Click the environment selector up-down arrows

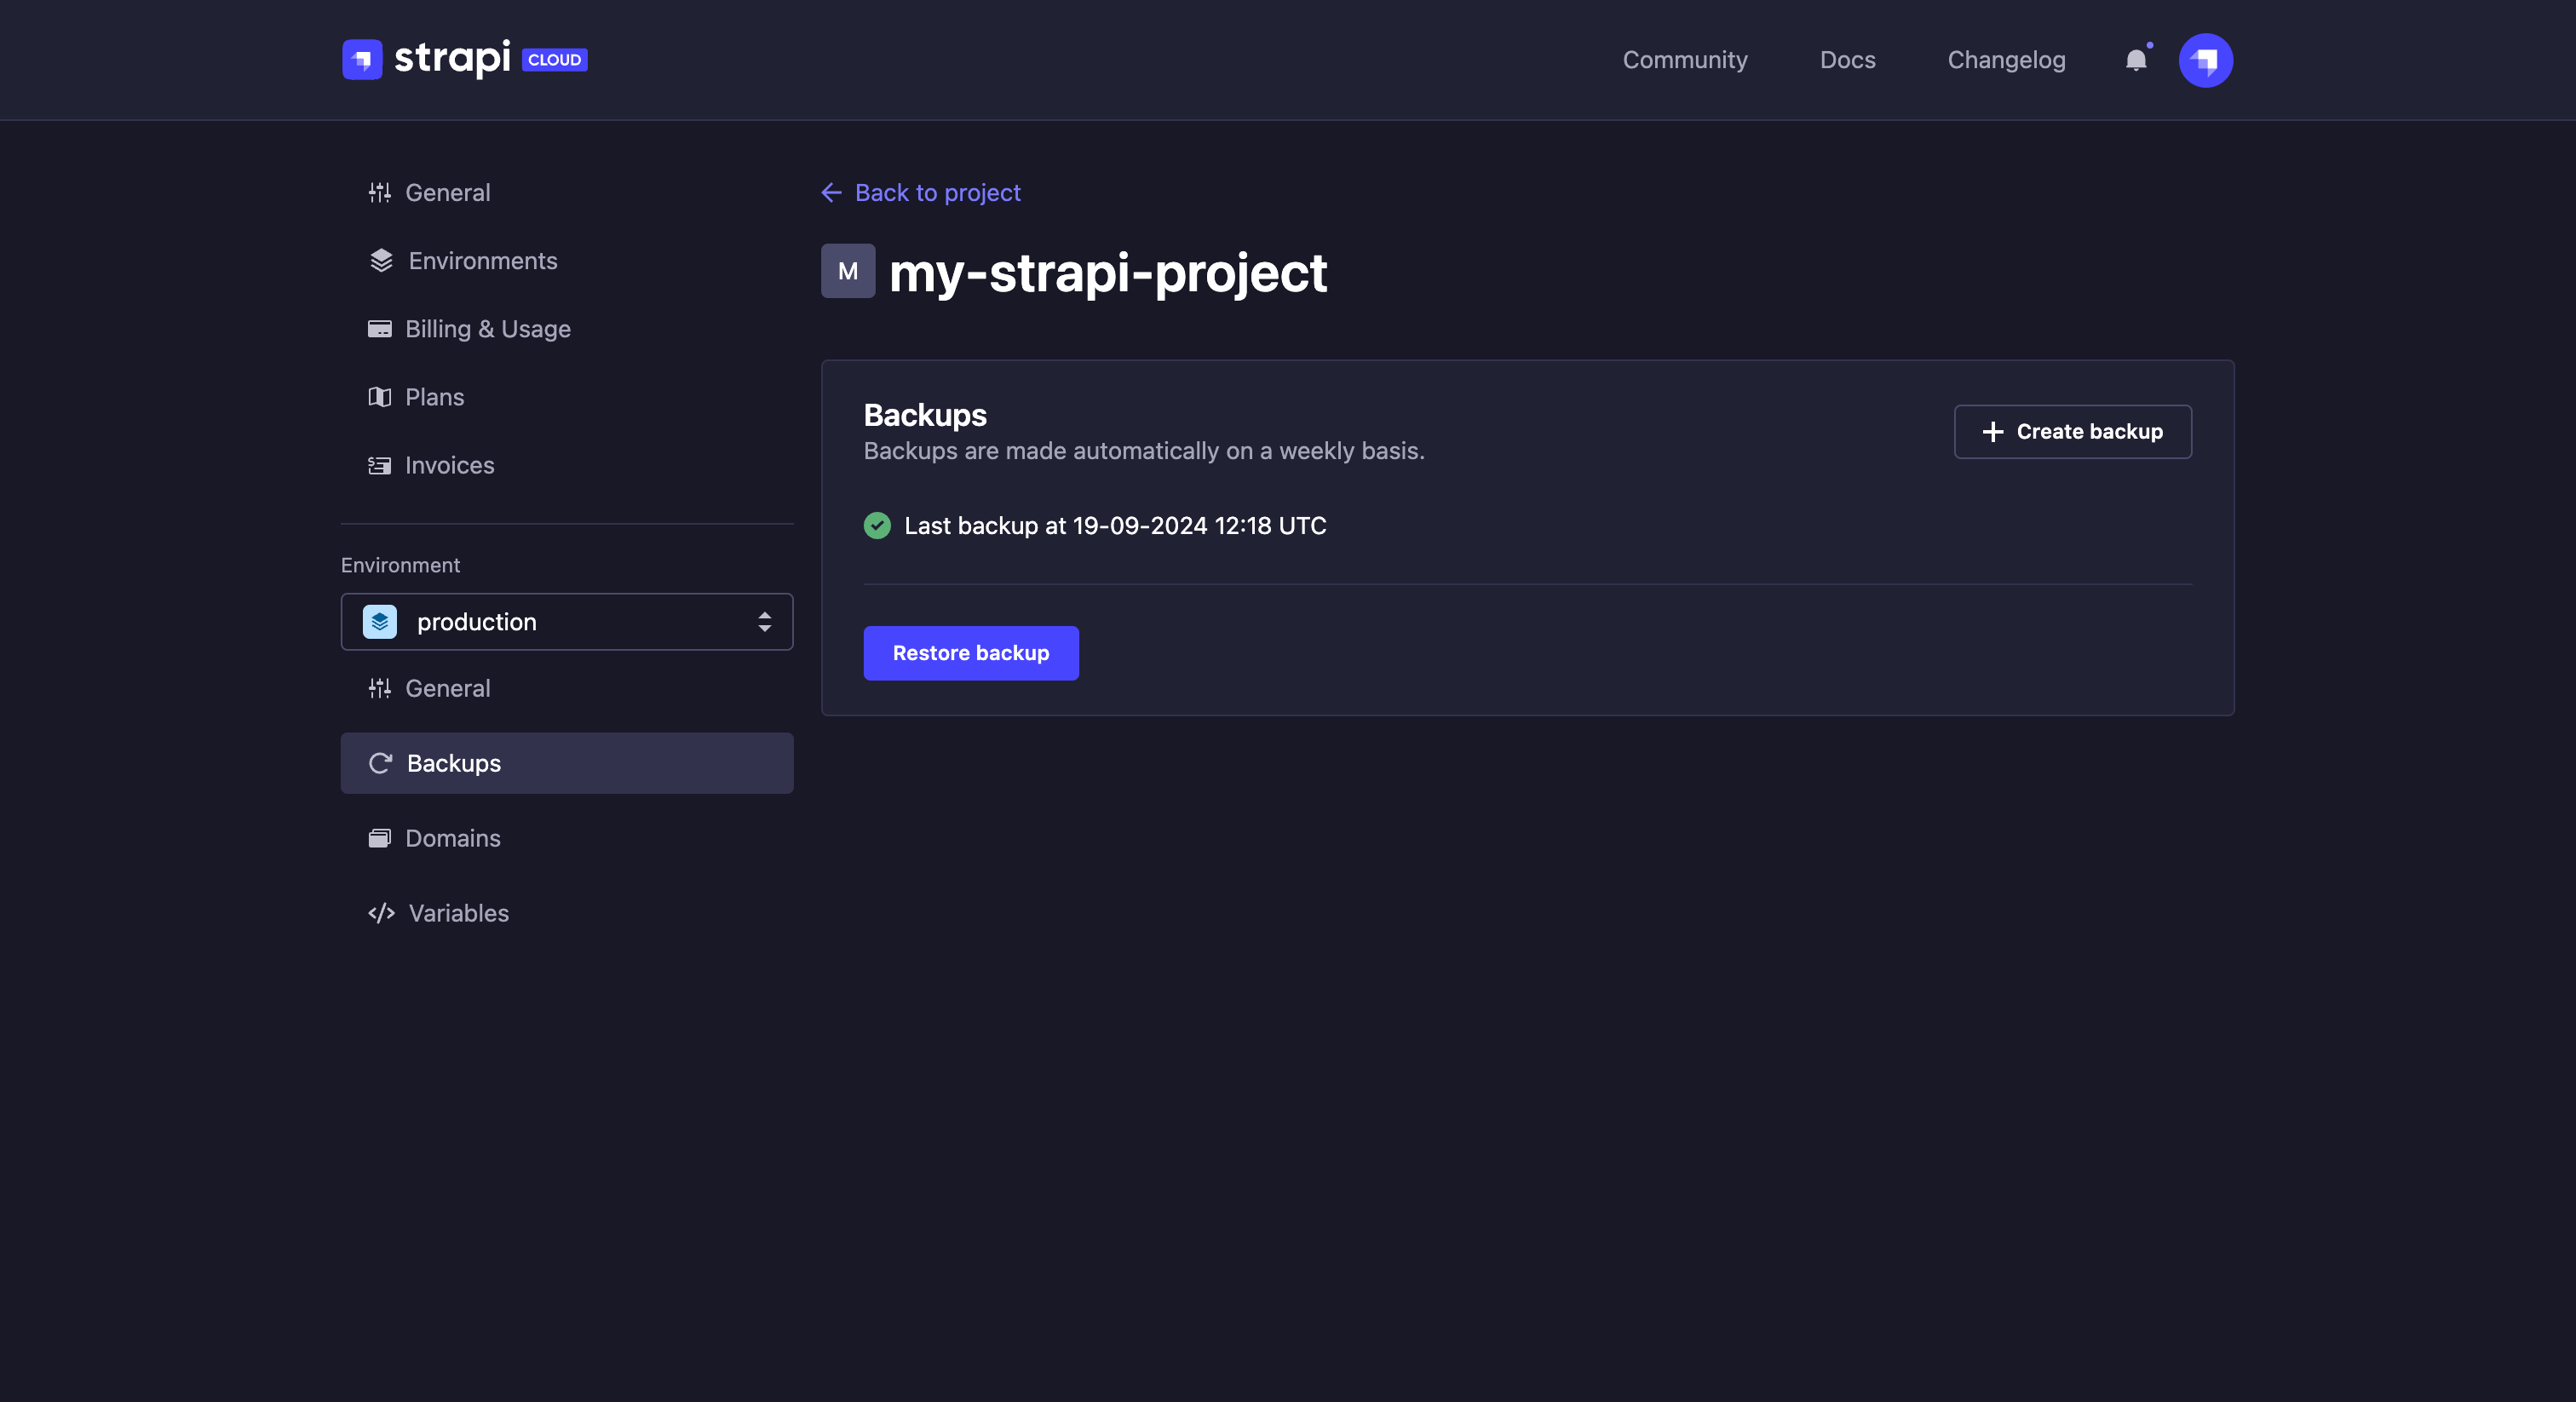click(764, 622)
